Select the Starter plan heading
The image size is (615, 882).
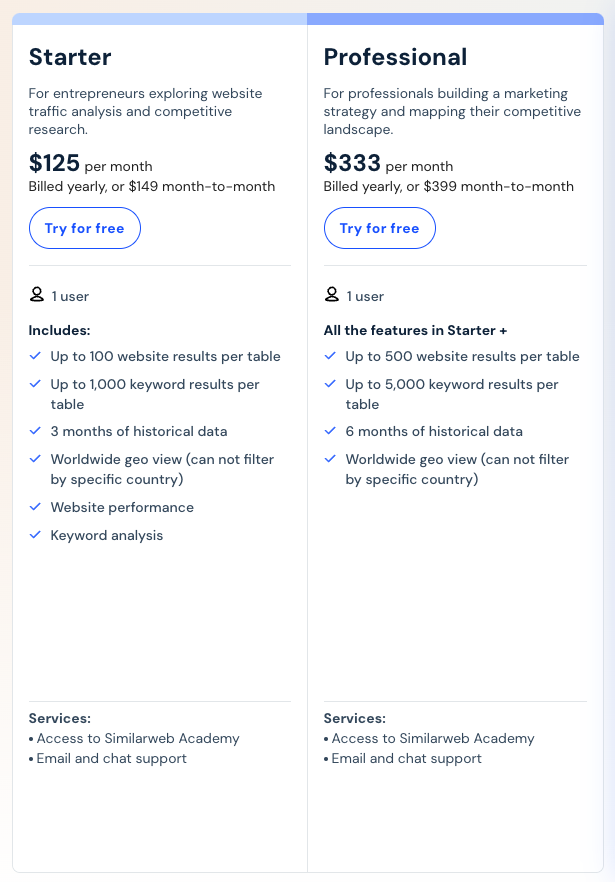point(70,57)
